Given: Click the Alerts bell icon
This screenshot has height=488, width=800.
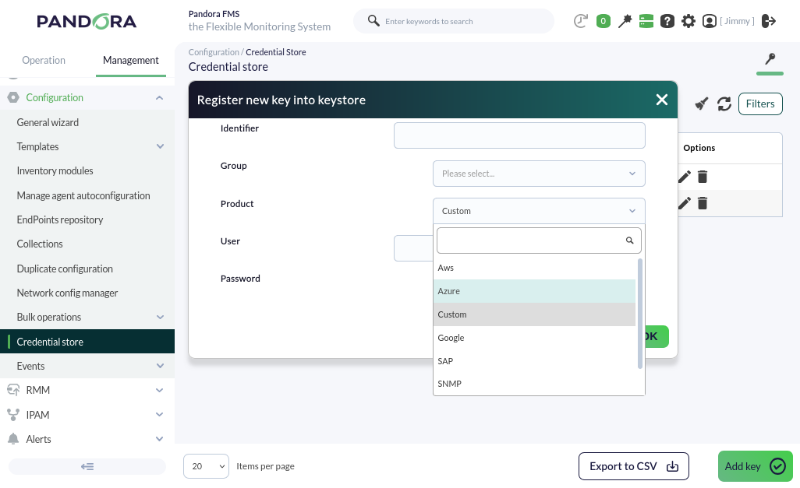Looking at the screenshot, I should pyautogui.click(x=13, y=439).
